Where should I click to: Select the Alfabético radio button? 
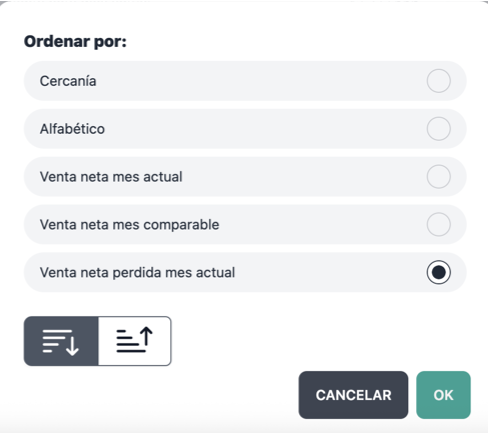(x=439, y=129)
